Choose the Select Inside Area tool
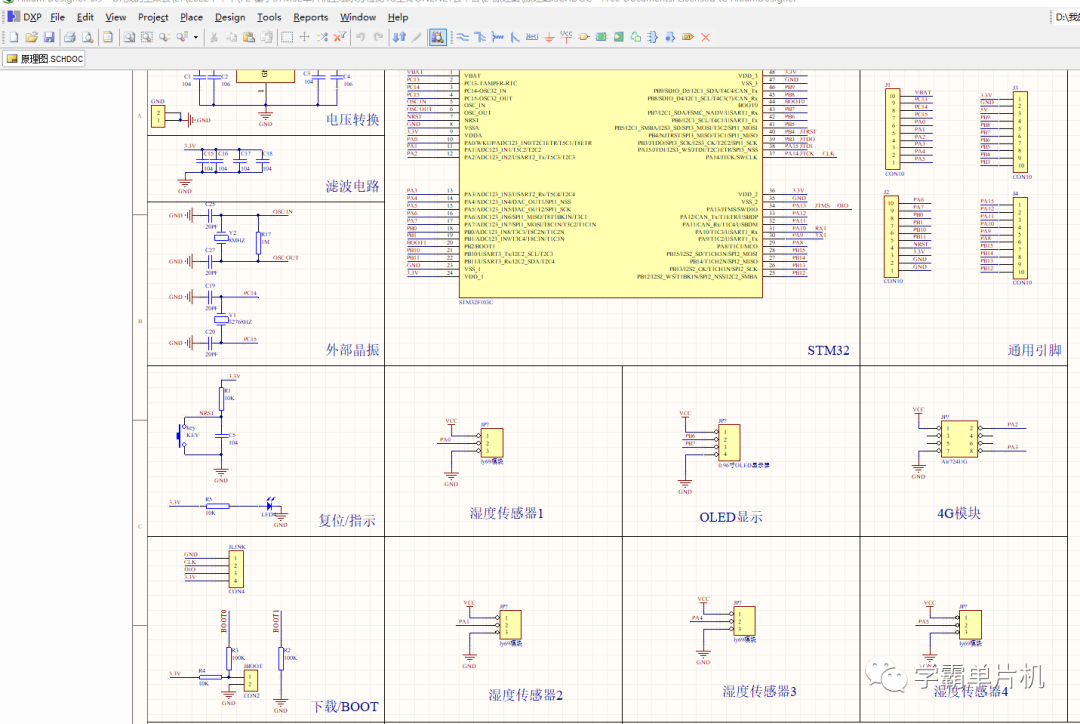 pyautogui.click(x=287, y=37)
